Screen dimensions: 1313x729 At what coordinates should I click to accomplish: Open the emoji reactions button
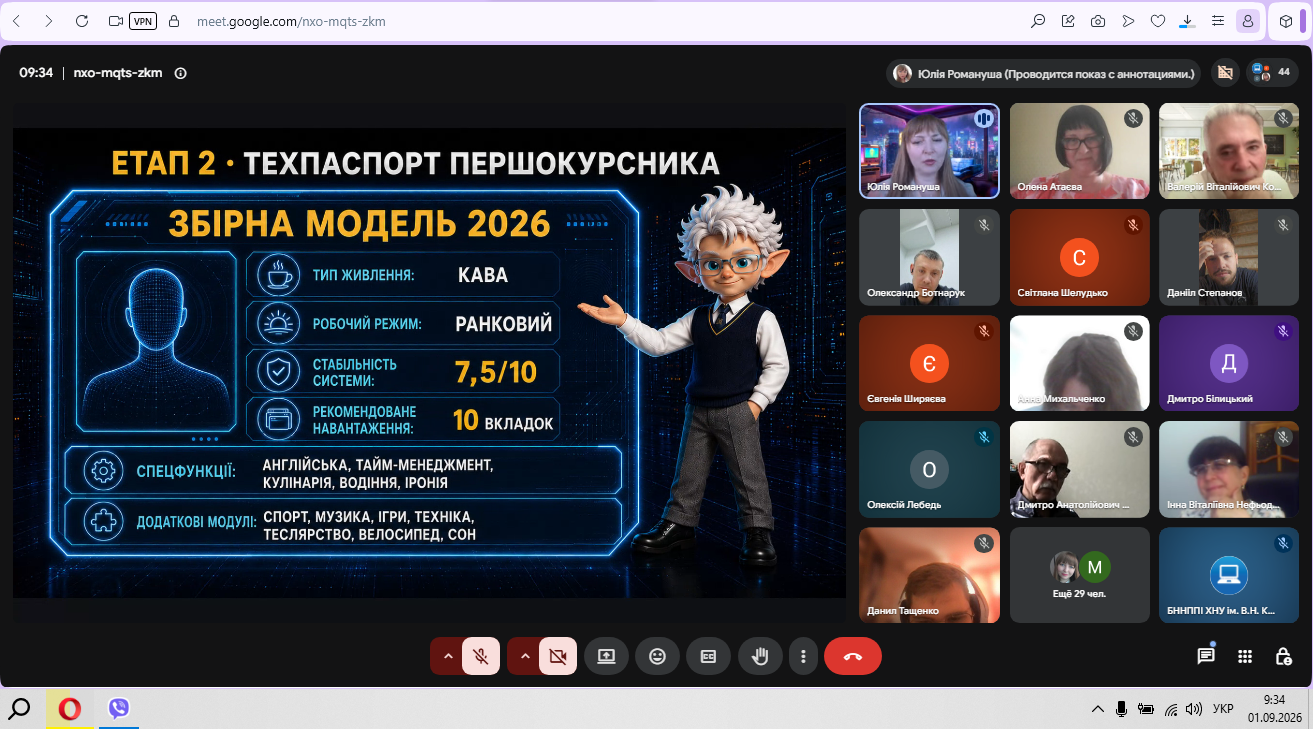coord(657,656)
